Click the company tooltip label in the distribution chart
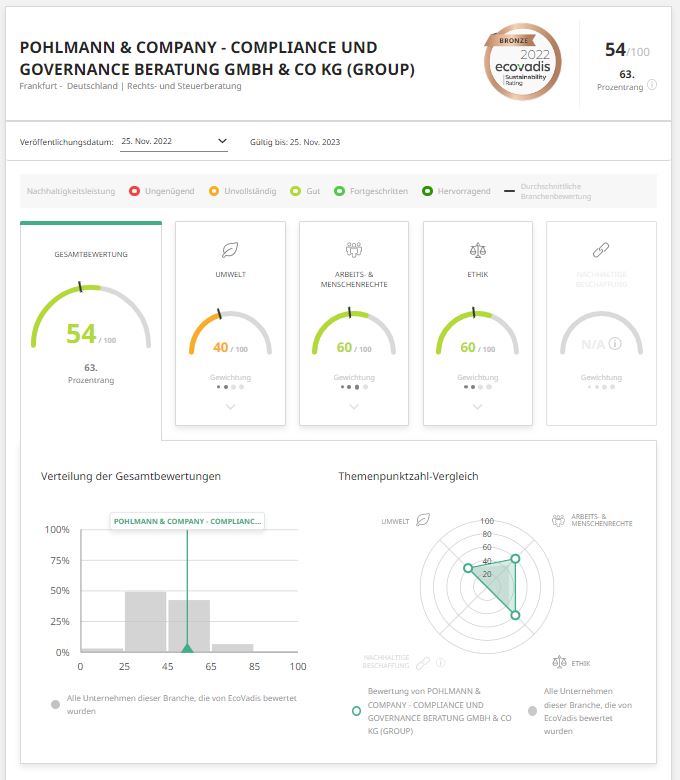The width and height of the screenshot is (680, 780). [187, 521]
